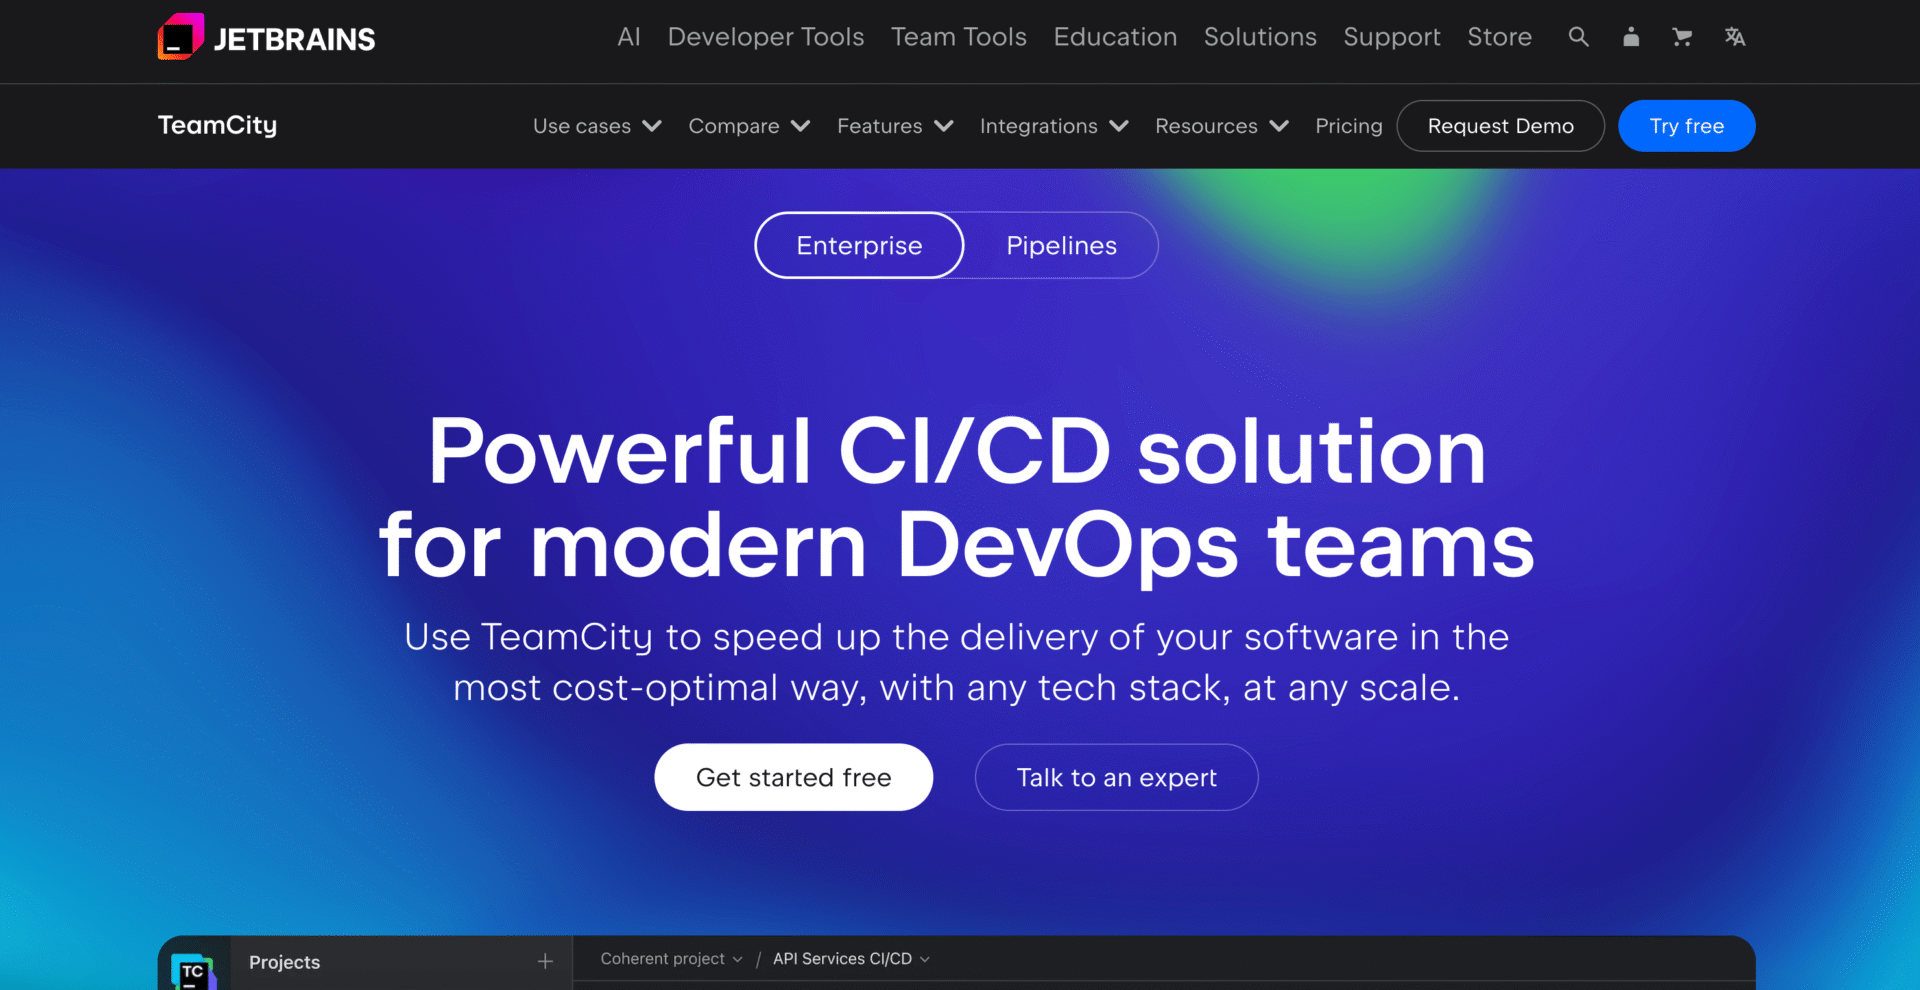
Task: Click the language translation icon
Action: coord(1735,37)
